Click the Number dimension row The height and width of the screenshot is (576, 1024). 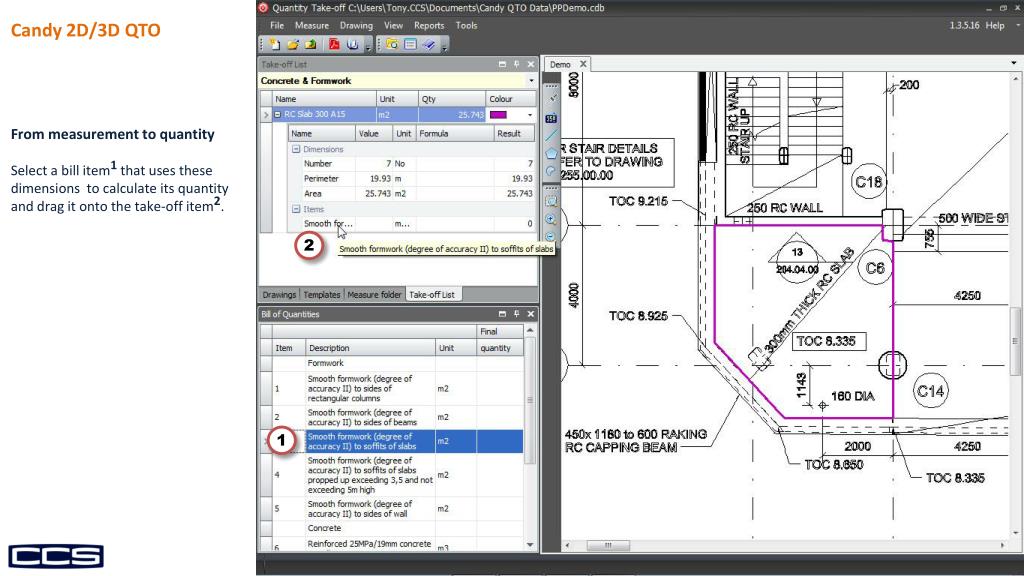(x=411, y=164)
